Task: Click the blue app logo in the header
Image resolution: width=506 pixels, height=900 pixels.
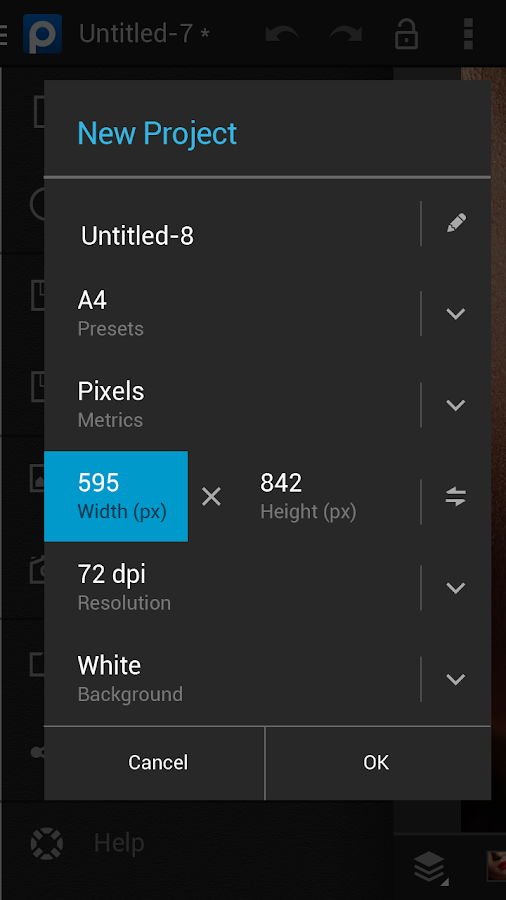Action: coord(42,34)
